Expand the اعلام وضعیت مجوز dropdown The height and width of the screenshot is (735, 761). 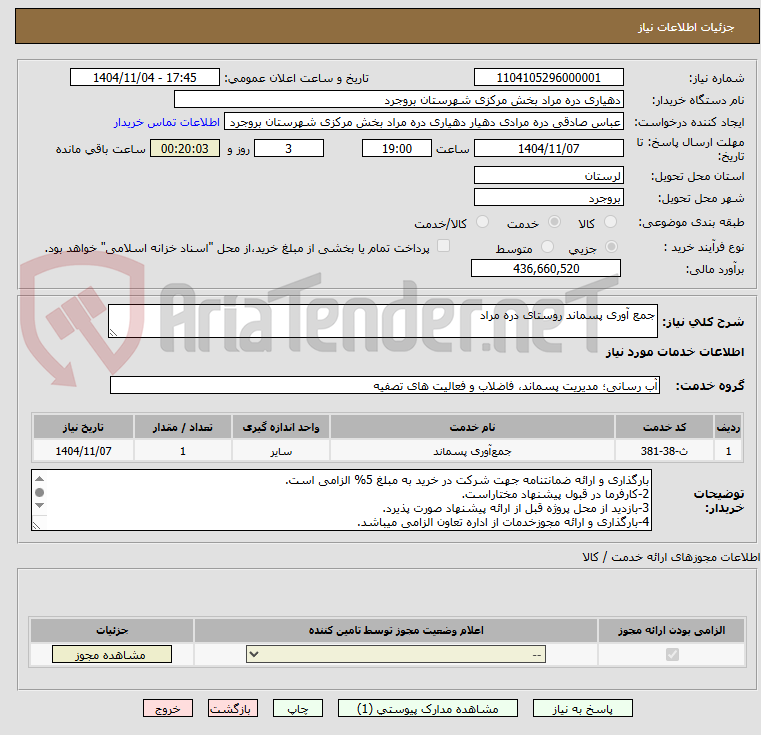tap(396, 654)
